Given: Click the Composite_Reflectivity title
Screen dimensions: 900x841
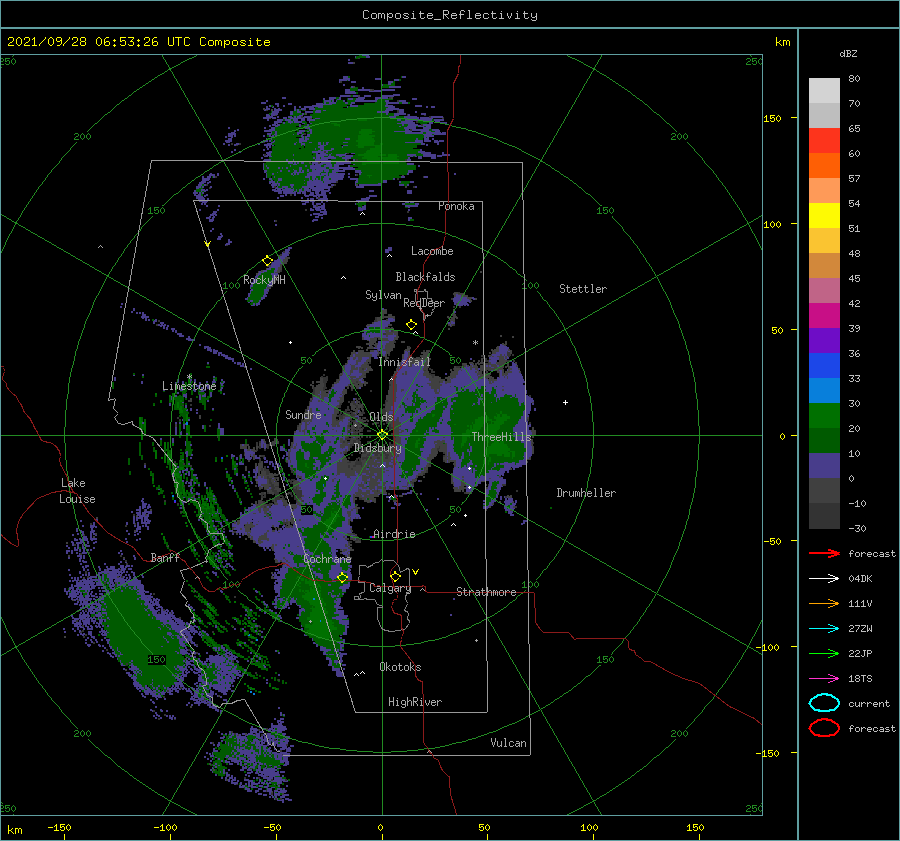Looking at the screenshot, I should click(x=450, y=15).
